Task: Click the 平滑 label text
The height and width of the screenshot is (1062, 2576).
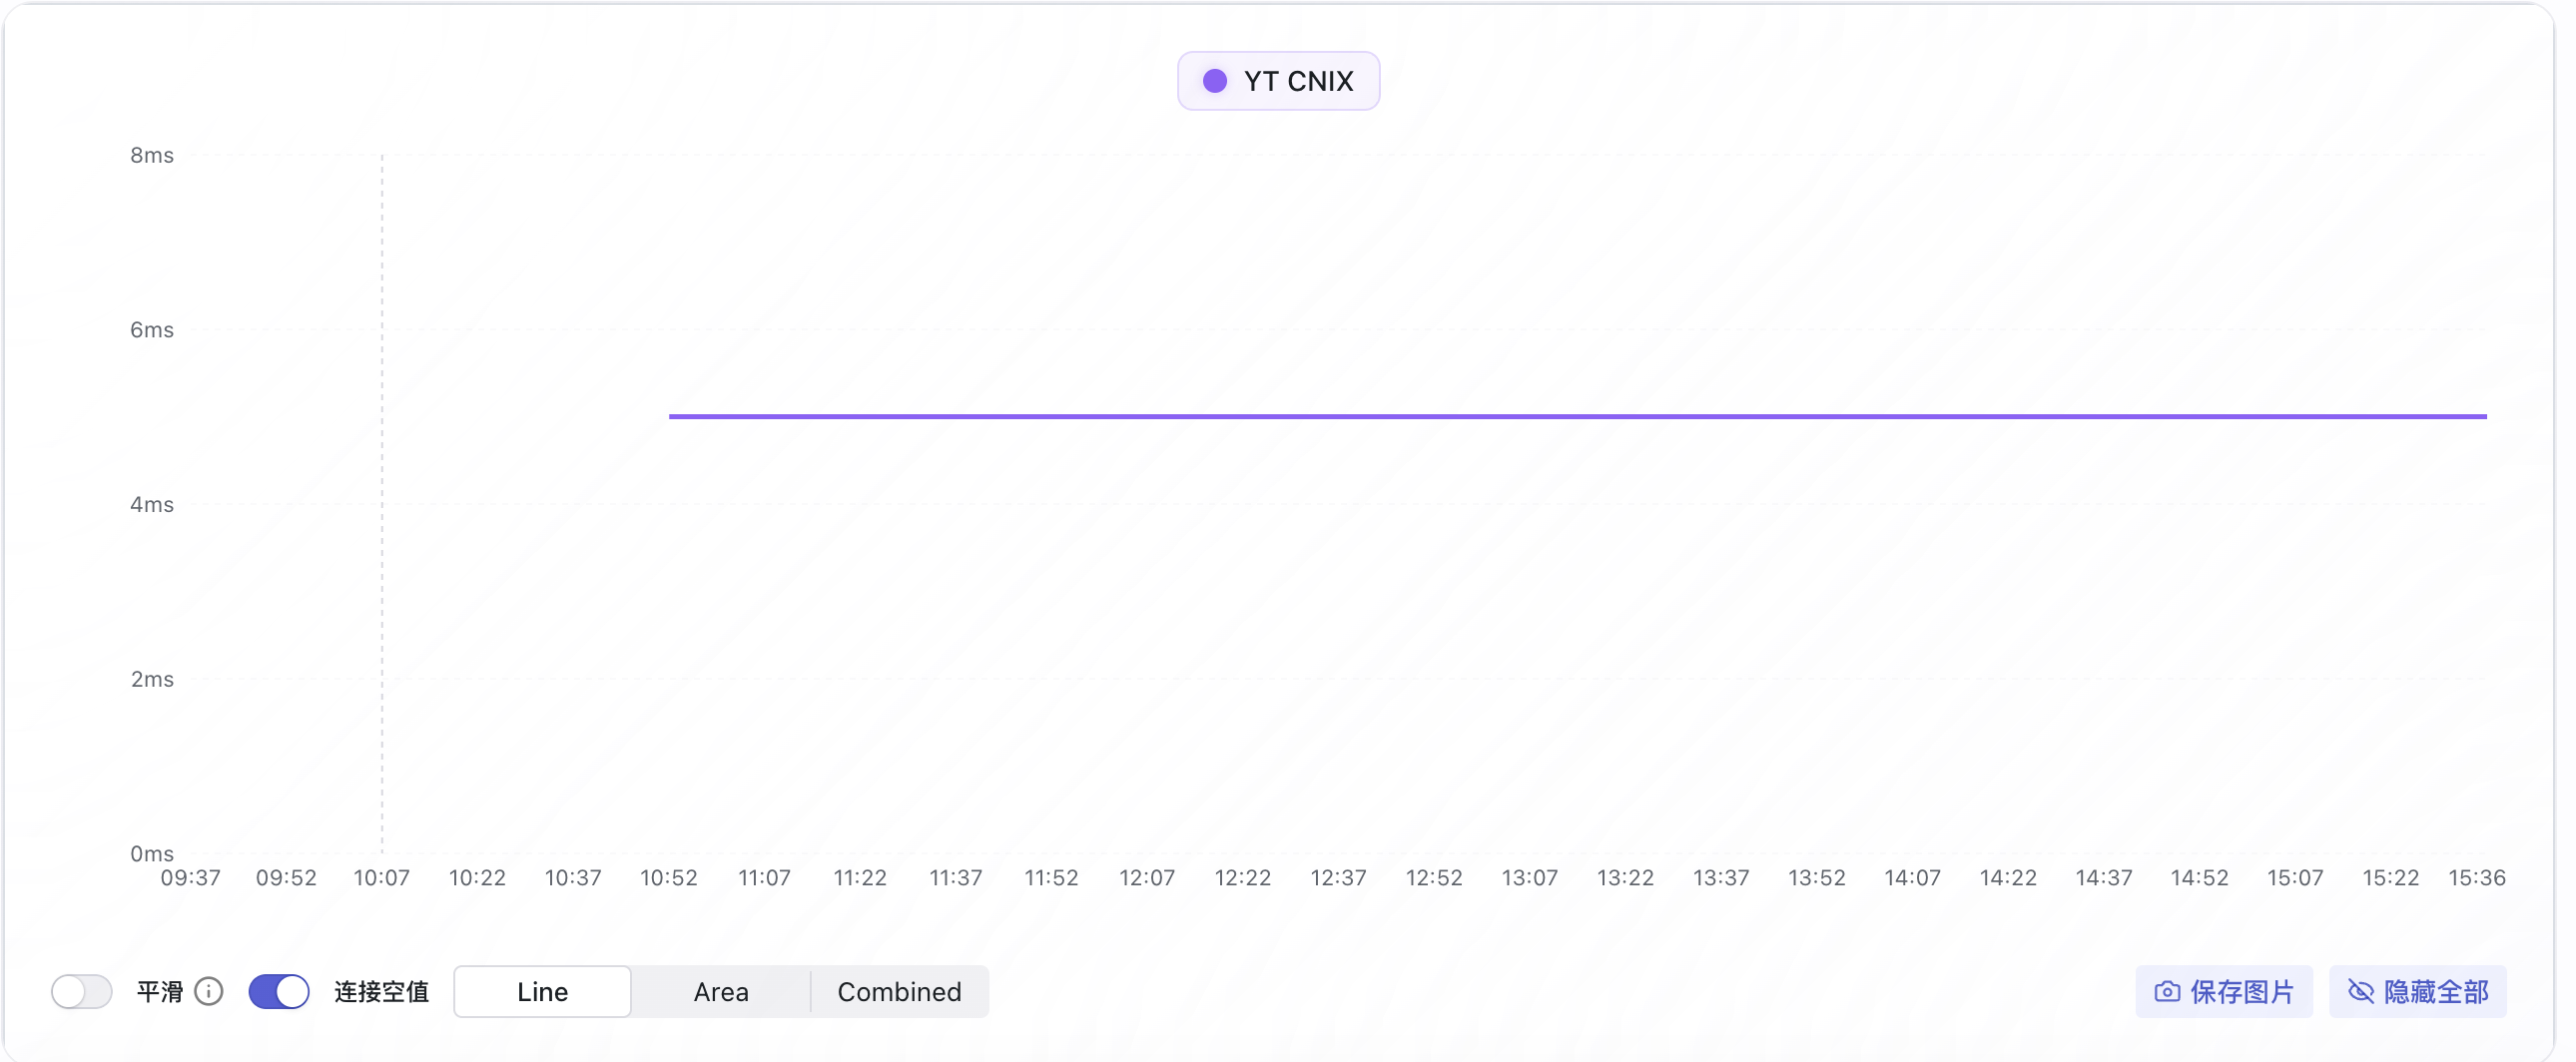Action: click(x=160, y=991)
